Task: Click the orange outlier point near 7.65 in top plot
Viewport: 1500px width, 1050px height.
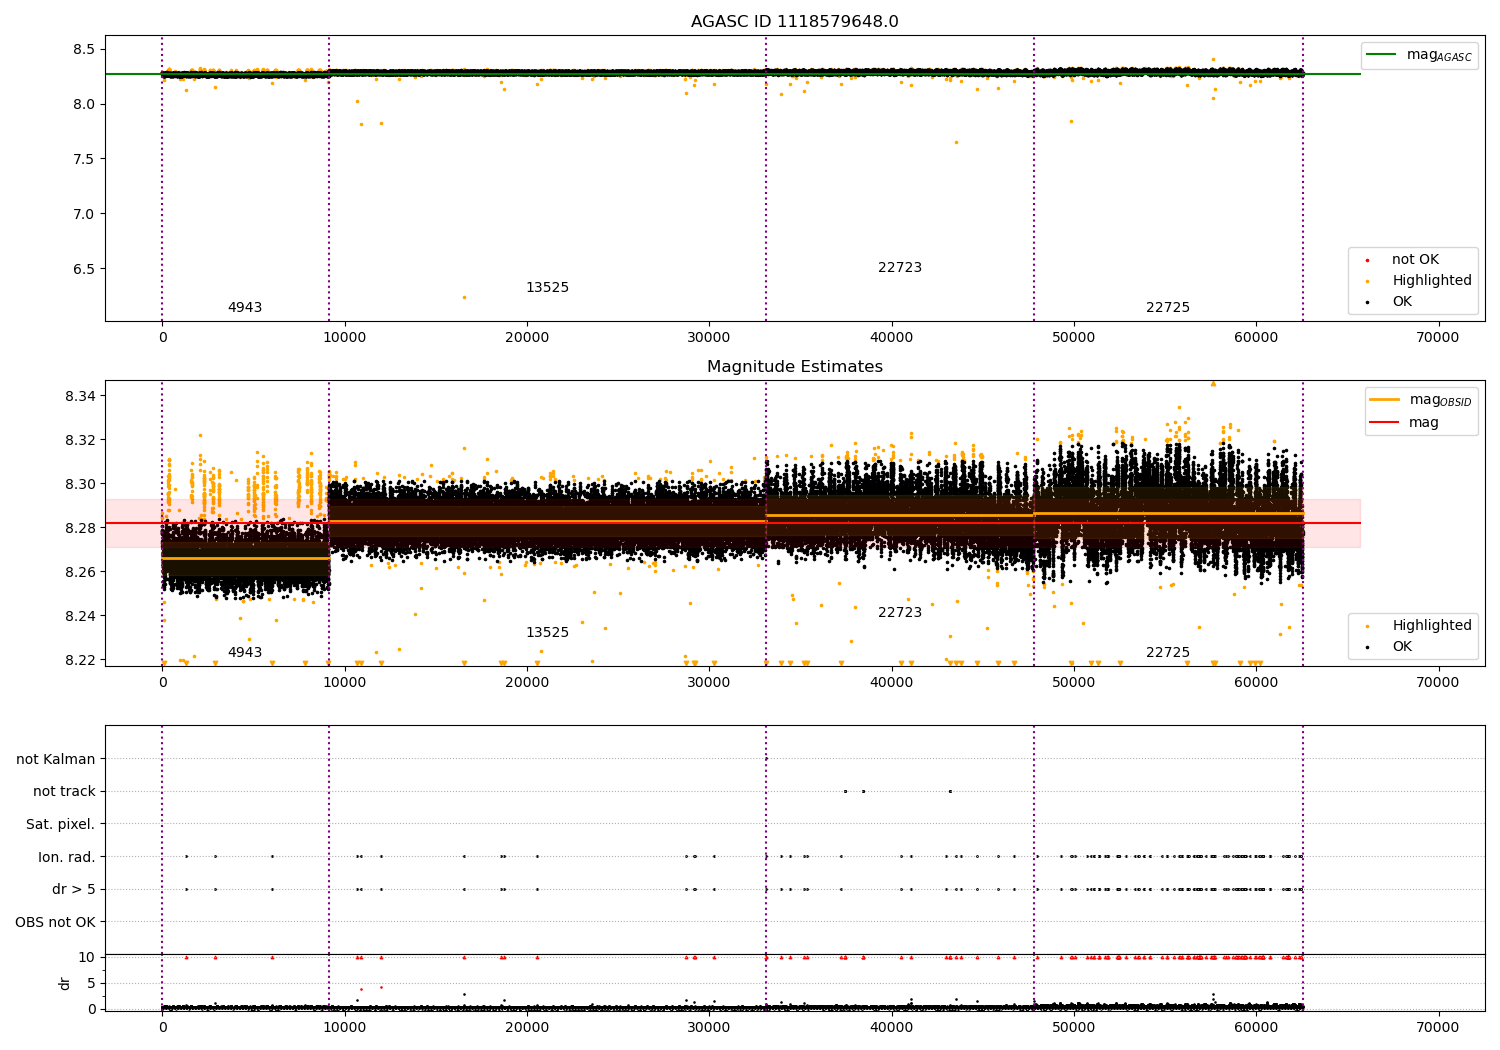Action: point(956,142)
